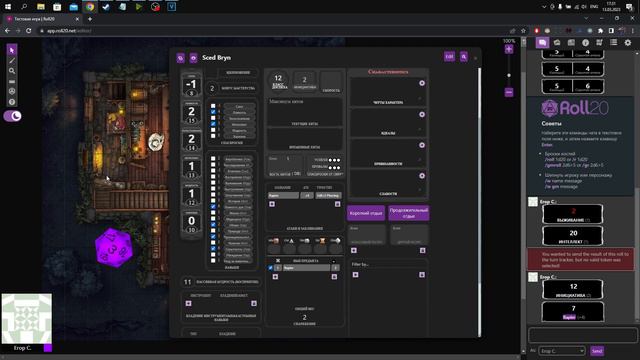Add a resource with plus below rest fields
The height and width of the screenshot is (360, 640).
(x=354, y=250)
